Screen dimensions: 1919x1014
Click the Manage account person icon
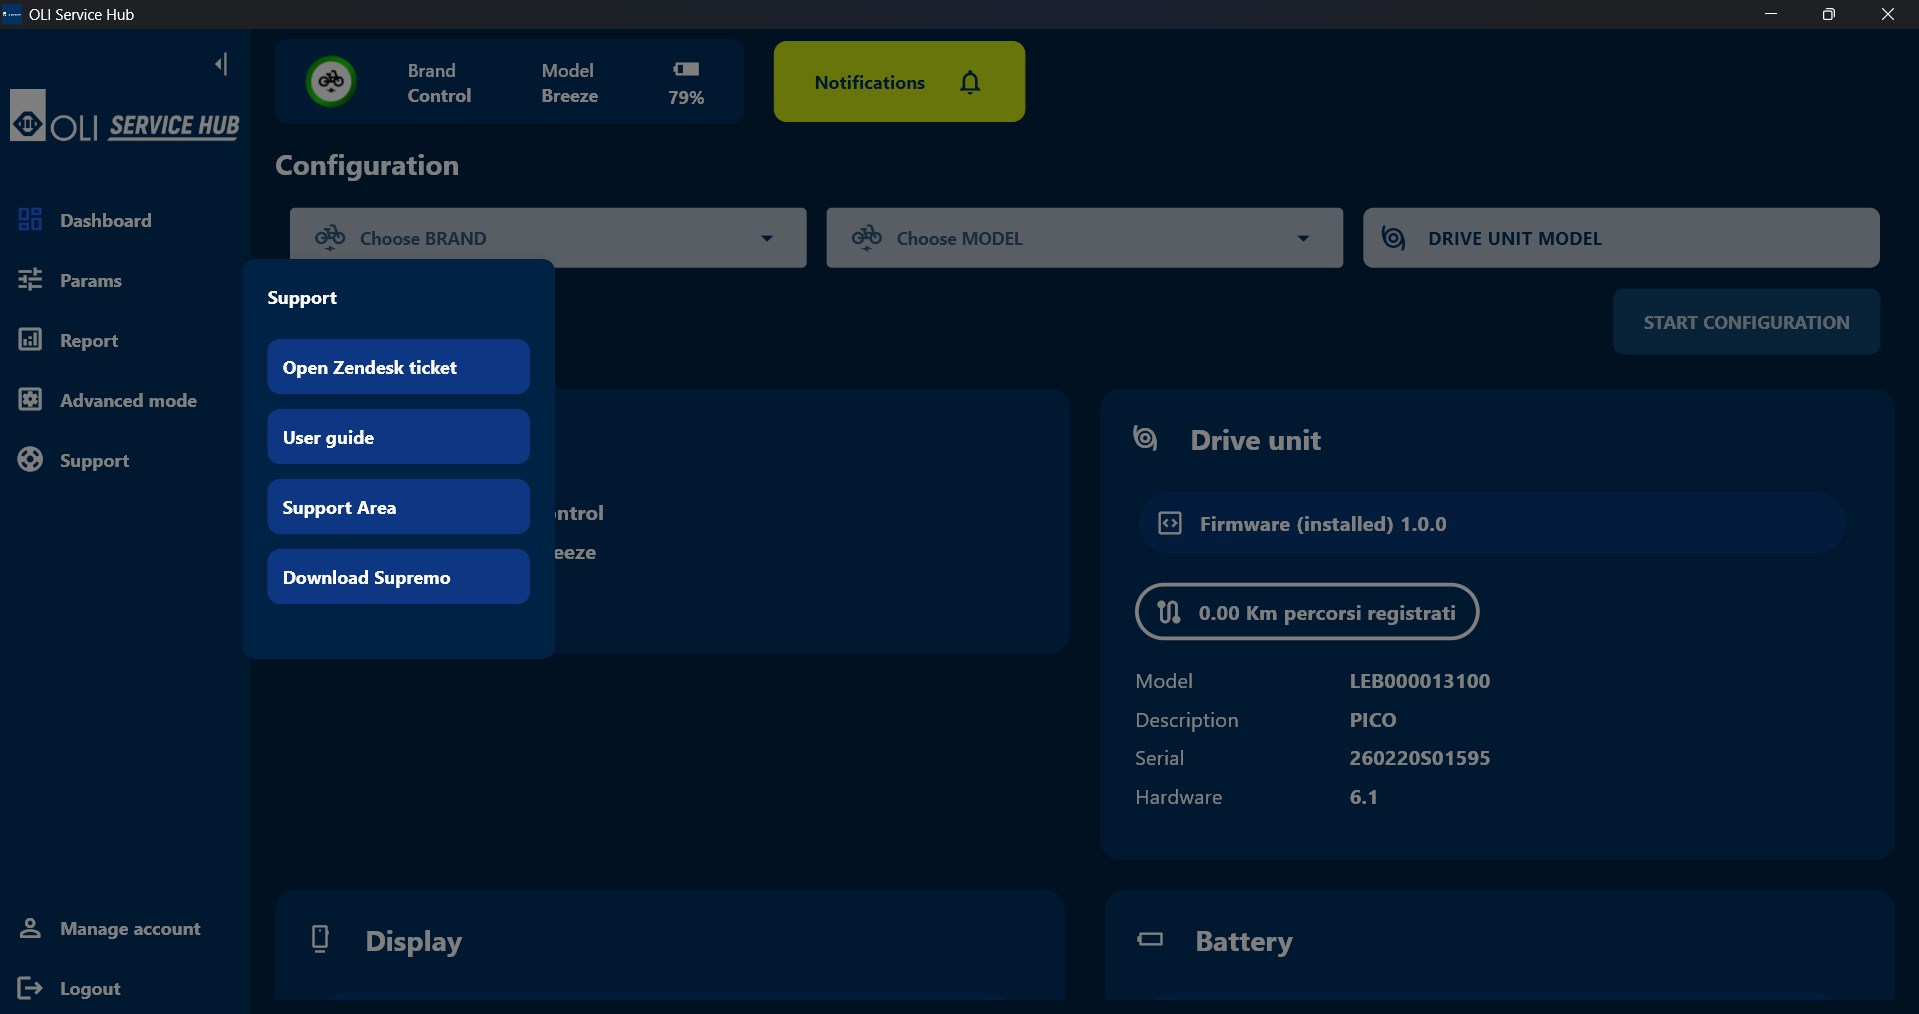tap(30, 928)
